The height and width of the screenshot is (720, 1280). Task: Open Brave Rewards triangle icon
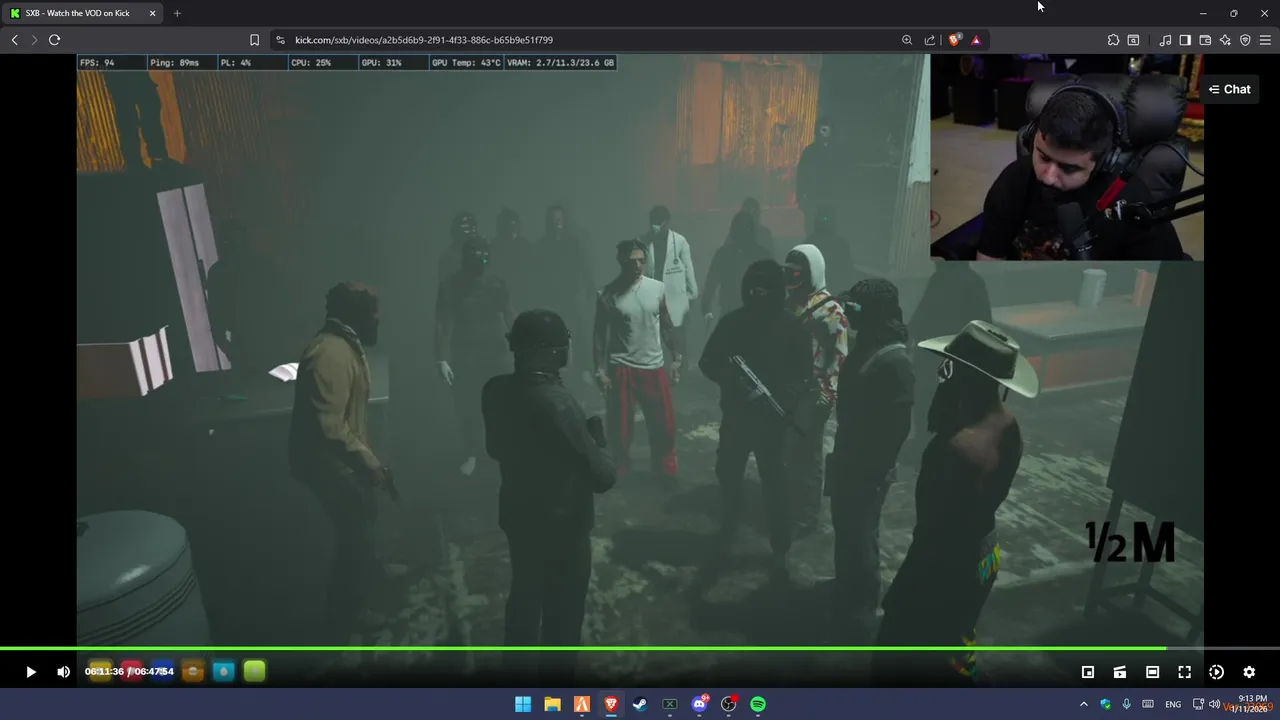point(976,40)
